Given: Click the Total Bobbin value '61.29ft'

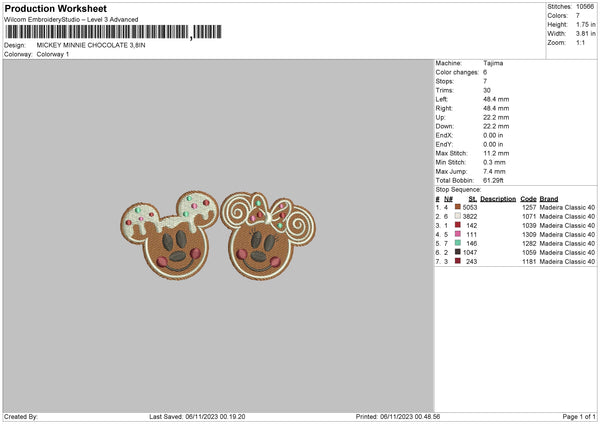Looking at the screenshot, I should [493, 180].
